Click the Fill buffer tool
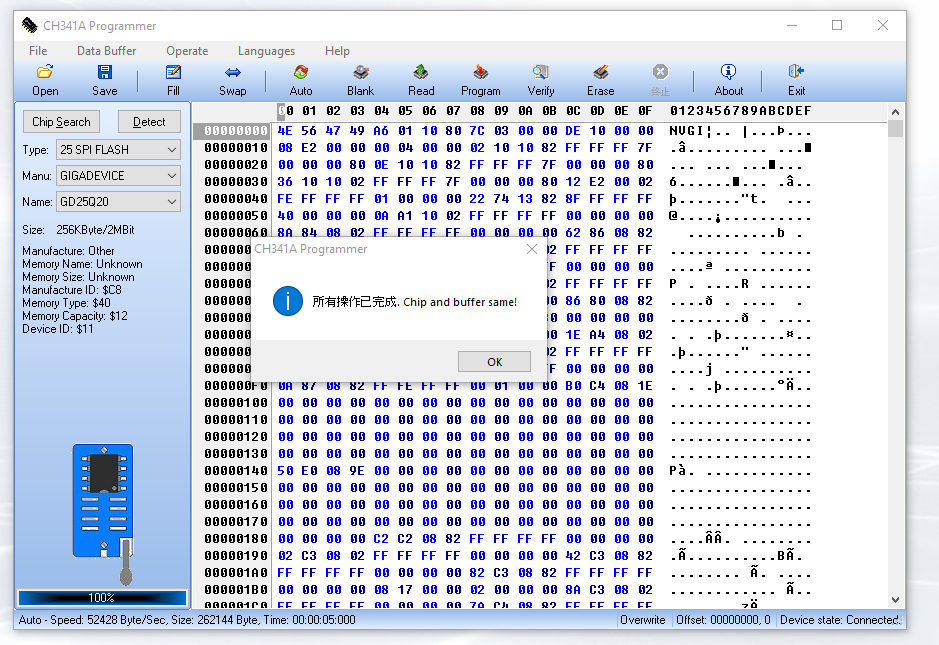Image resolution: width=939 pixels, height=645 pixels. tap(173, 80)
